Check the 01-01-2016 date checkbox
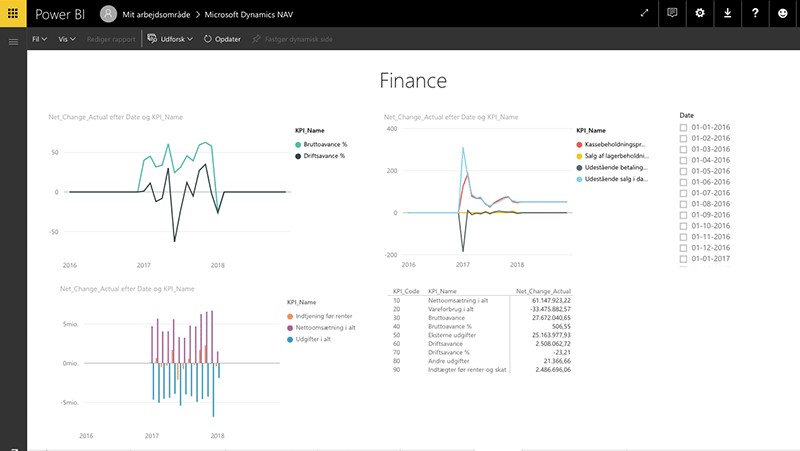Screen dimensions: 800x451 click(x=684, y=128)
